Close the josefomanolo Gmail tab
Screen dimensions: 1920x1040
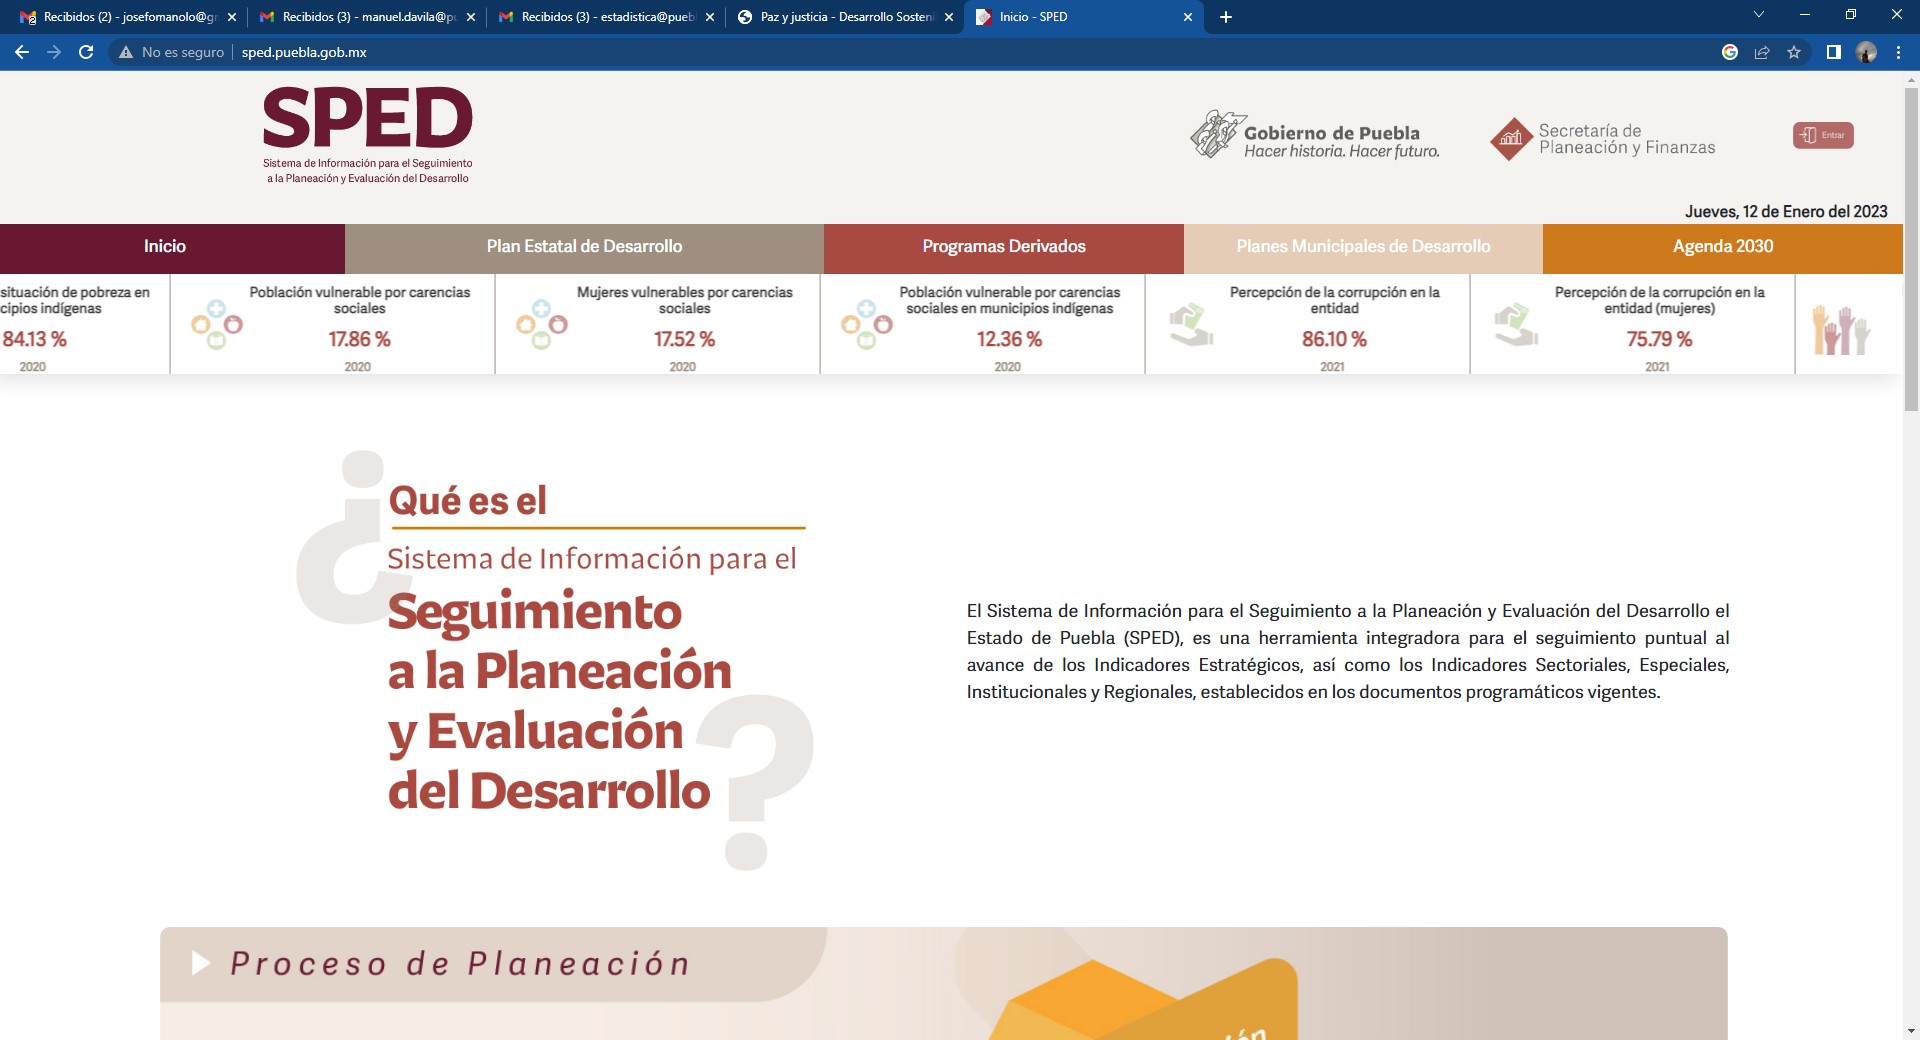click(232, 17)
